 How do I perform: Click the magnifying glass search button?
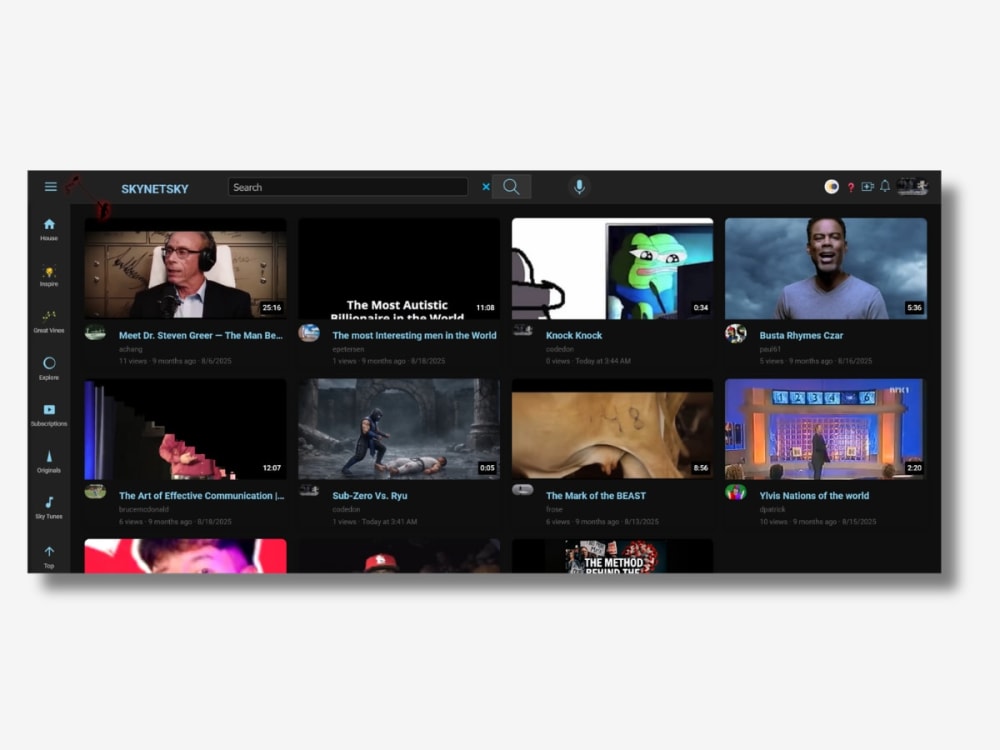[x=511, y=187]
